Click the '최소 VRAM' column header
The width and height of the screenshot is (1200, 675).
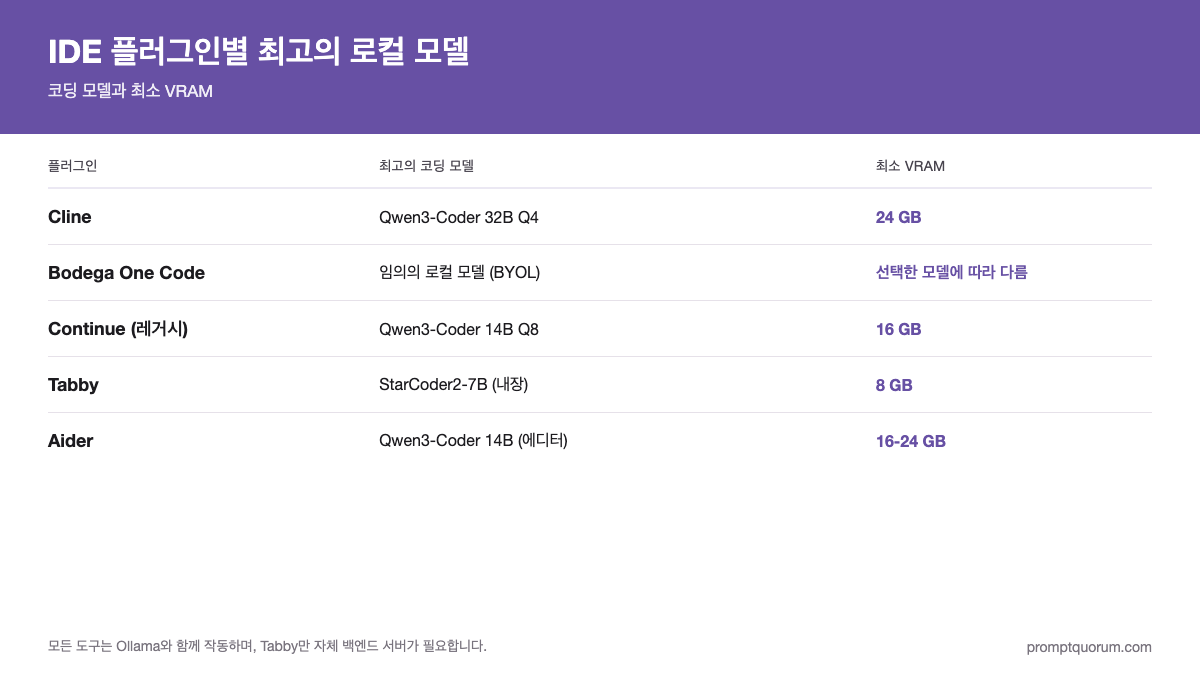click(x=910, y=166)
